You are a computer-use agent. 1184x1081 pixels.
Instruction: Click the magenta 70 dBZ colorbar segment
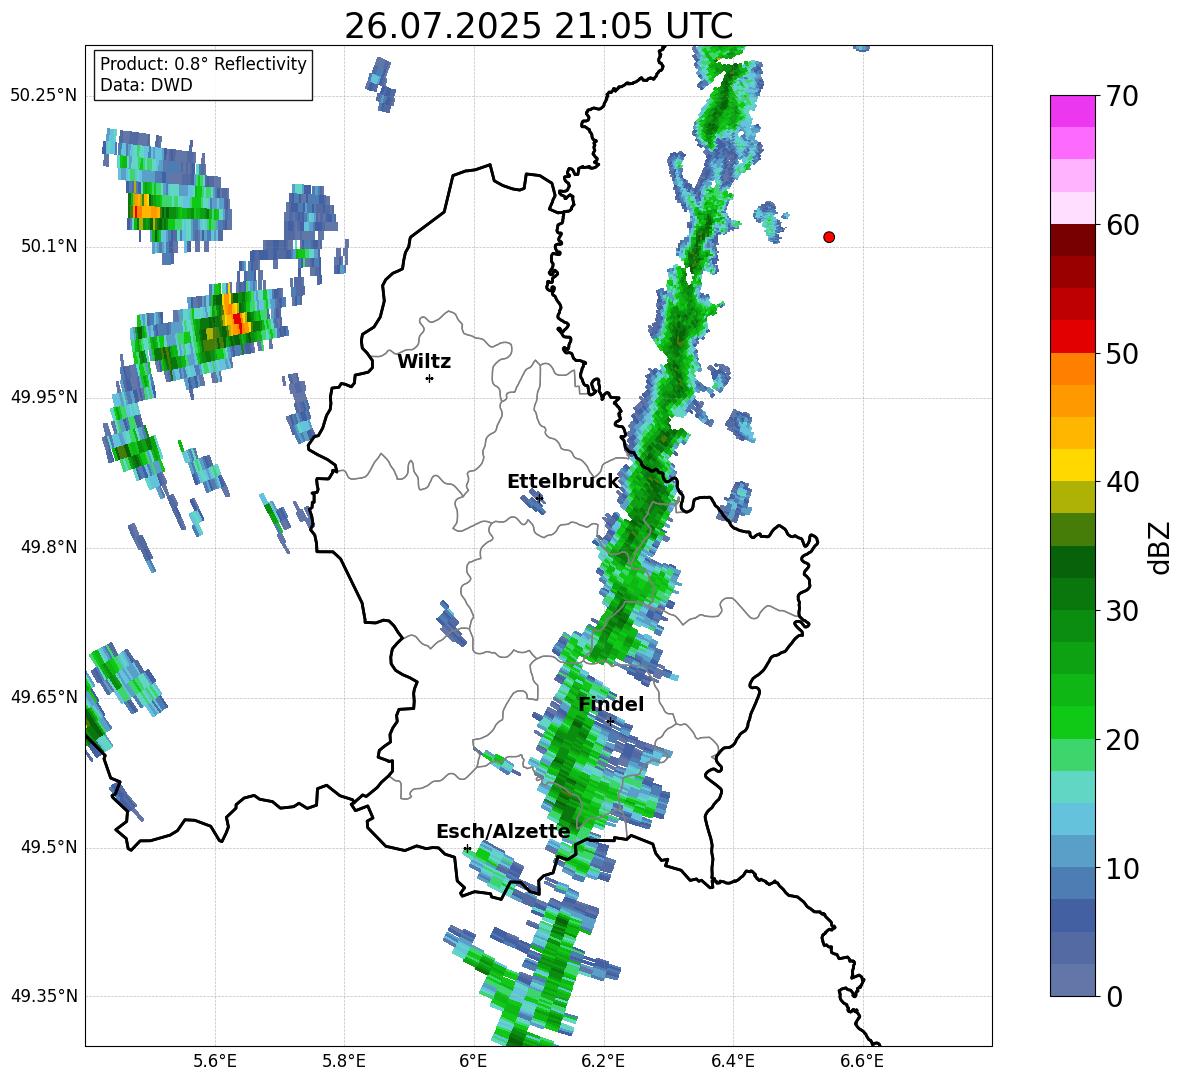1072,111
